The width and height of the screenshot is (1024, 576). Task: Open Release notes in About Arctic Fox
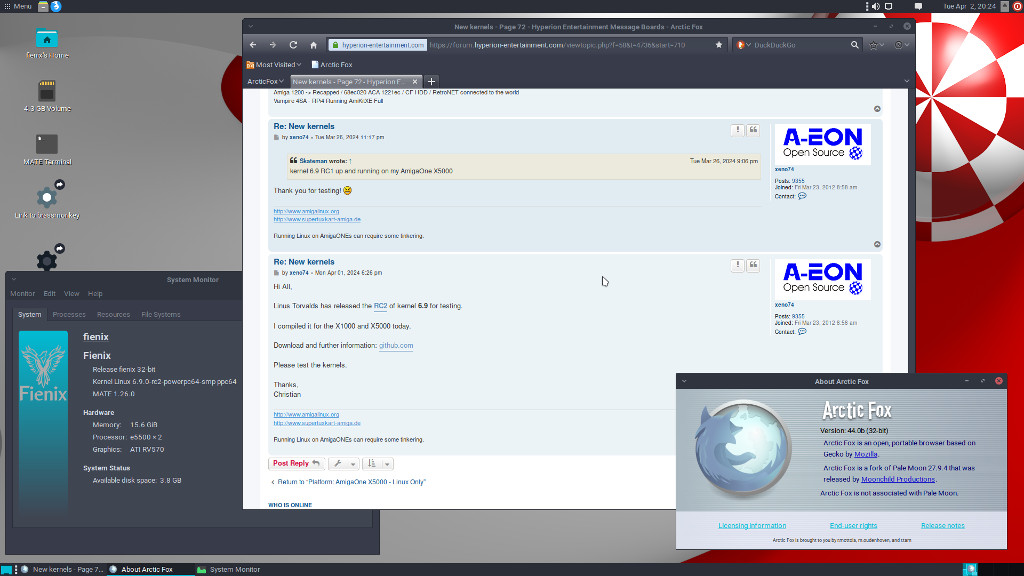pos(942,526)
